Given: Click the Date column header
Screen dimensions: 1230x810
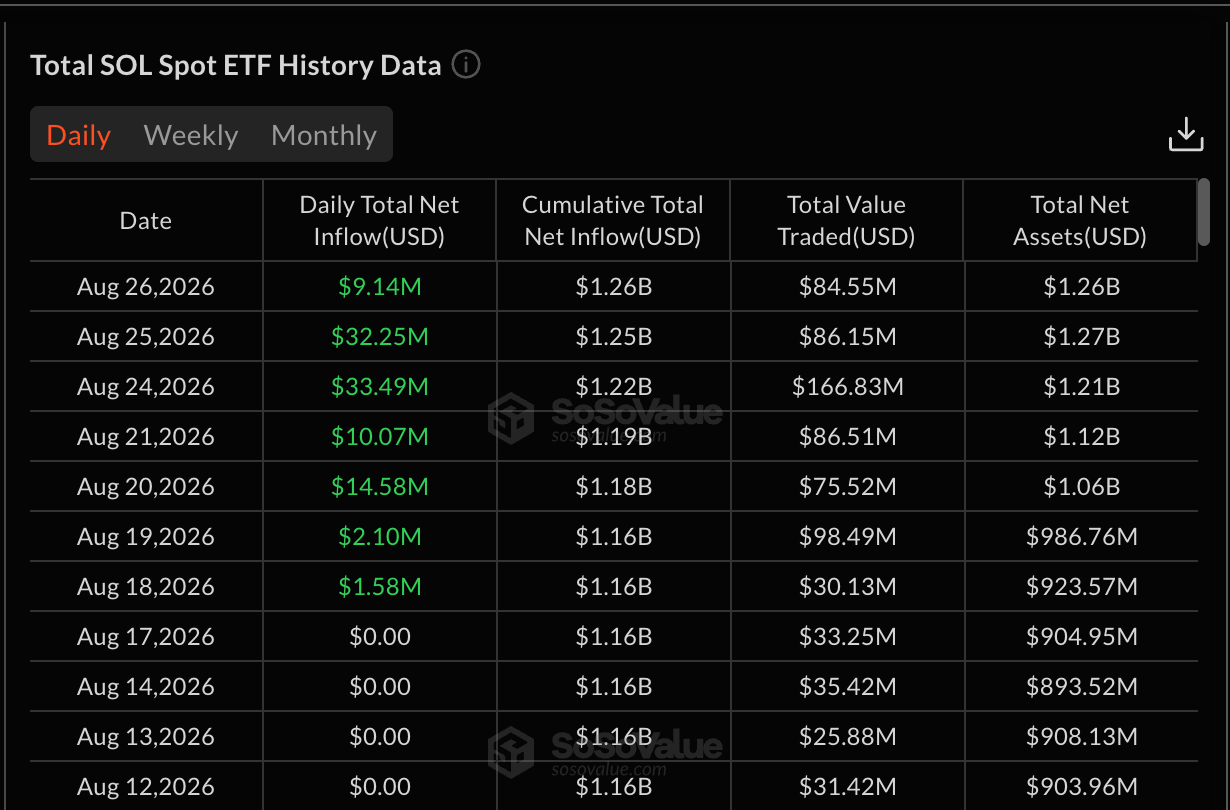Looking at the screenshot, I should pyautogui.click(x=146, y=221).
